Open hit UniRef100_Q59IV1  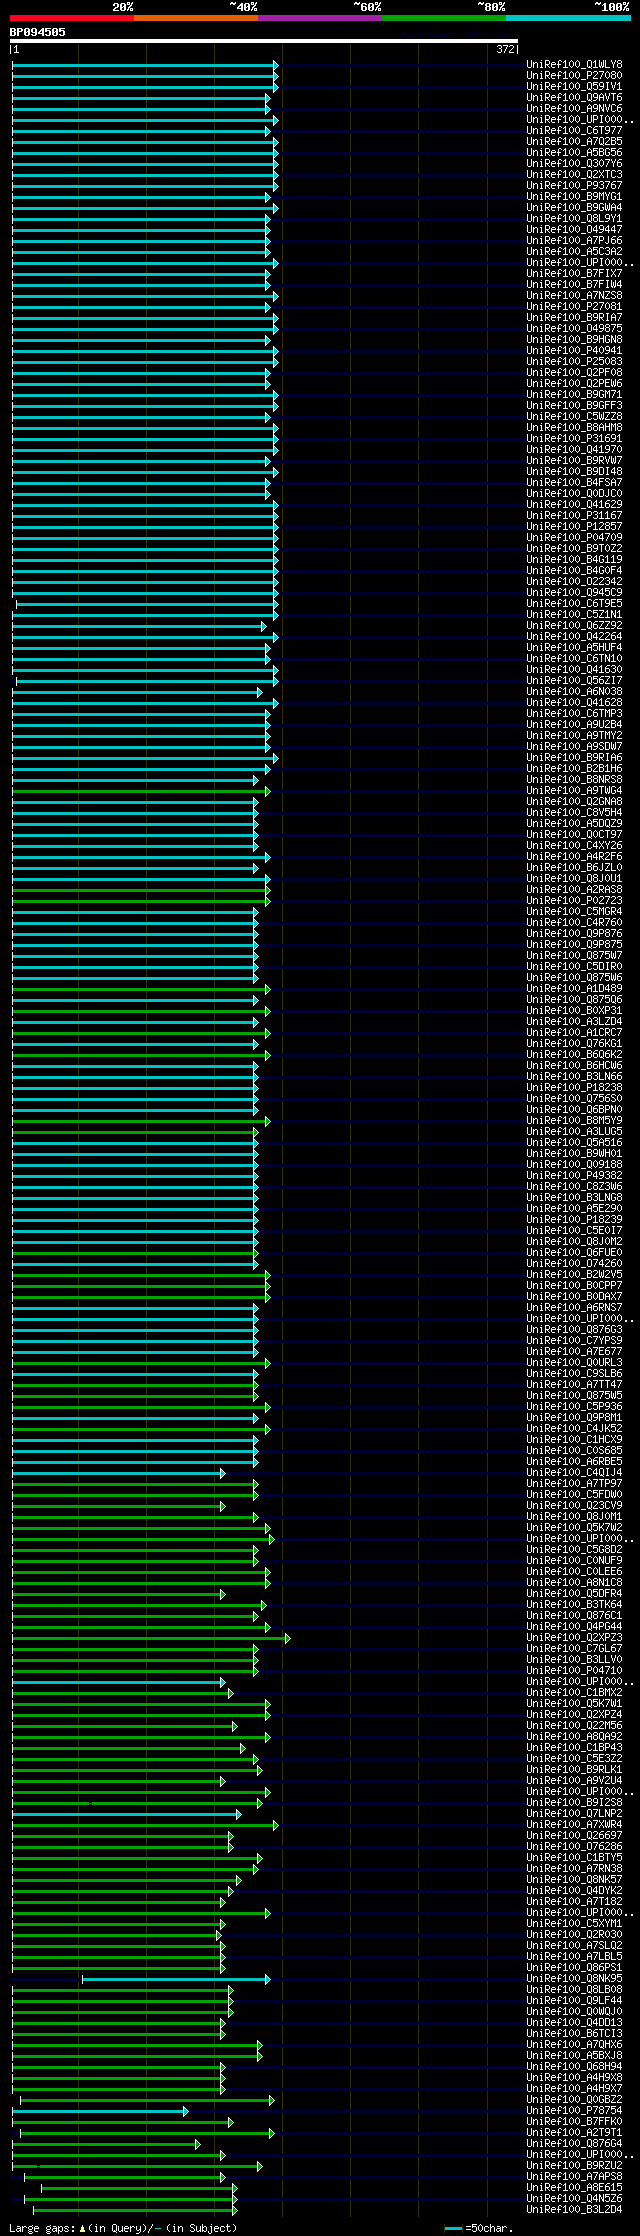click(x=574, y=87)
